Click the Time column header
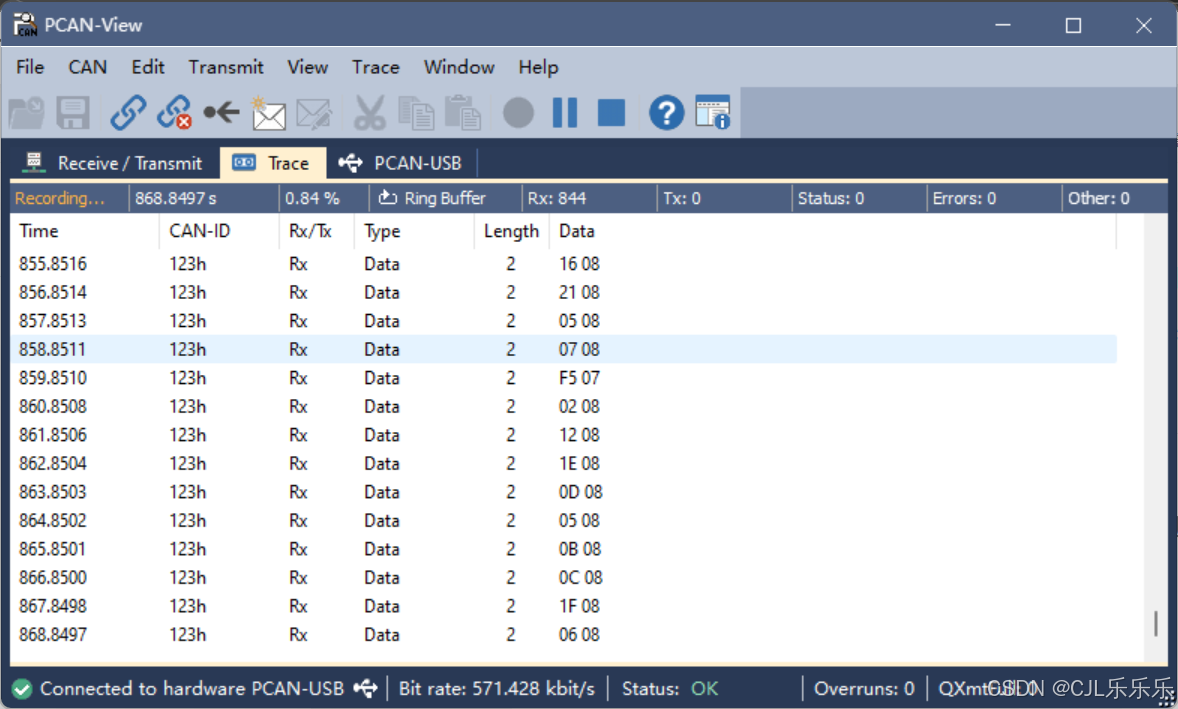Screen dimensions: 1178x709 (84, 231)
